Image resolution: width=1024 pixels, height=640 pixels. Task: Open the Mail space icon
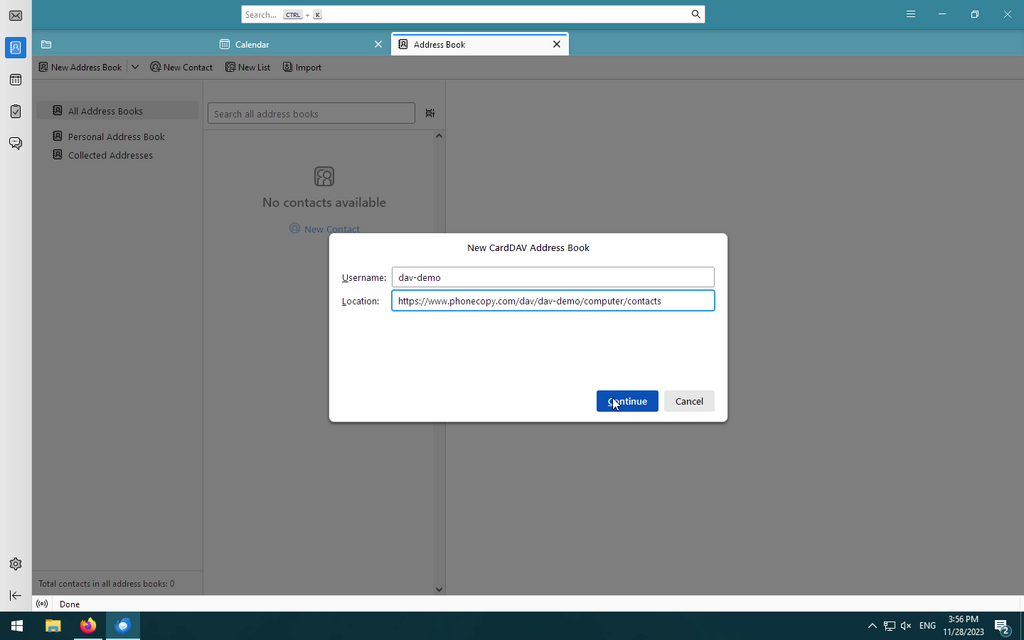(15, 15)
